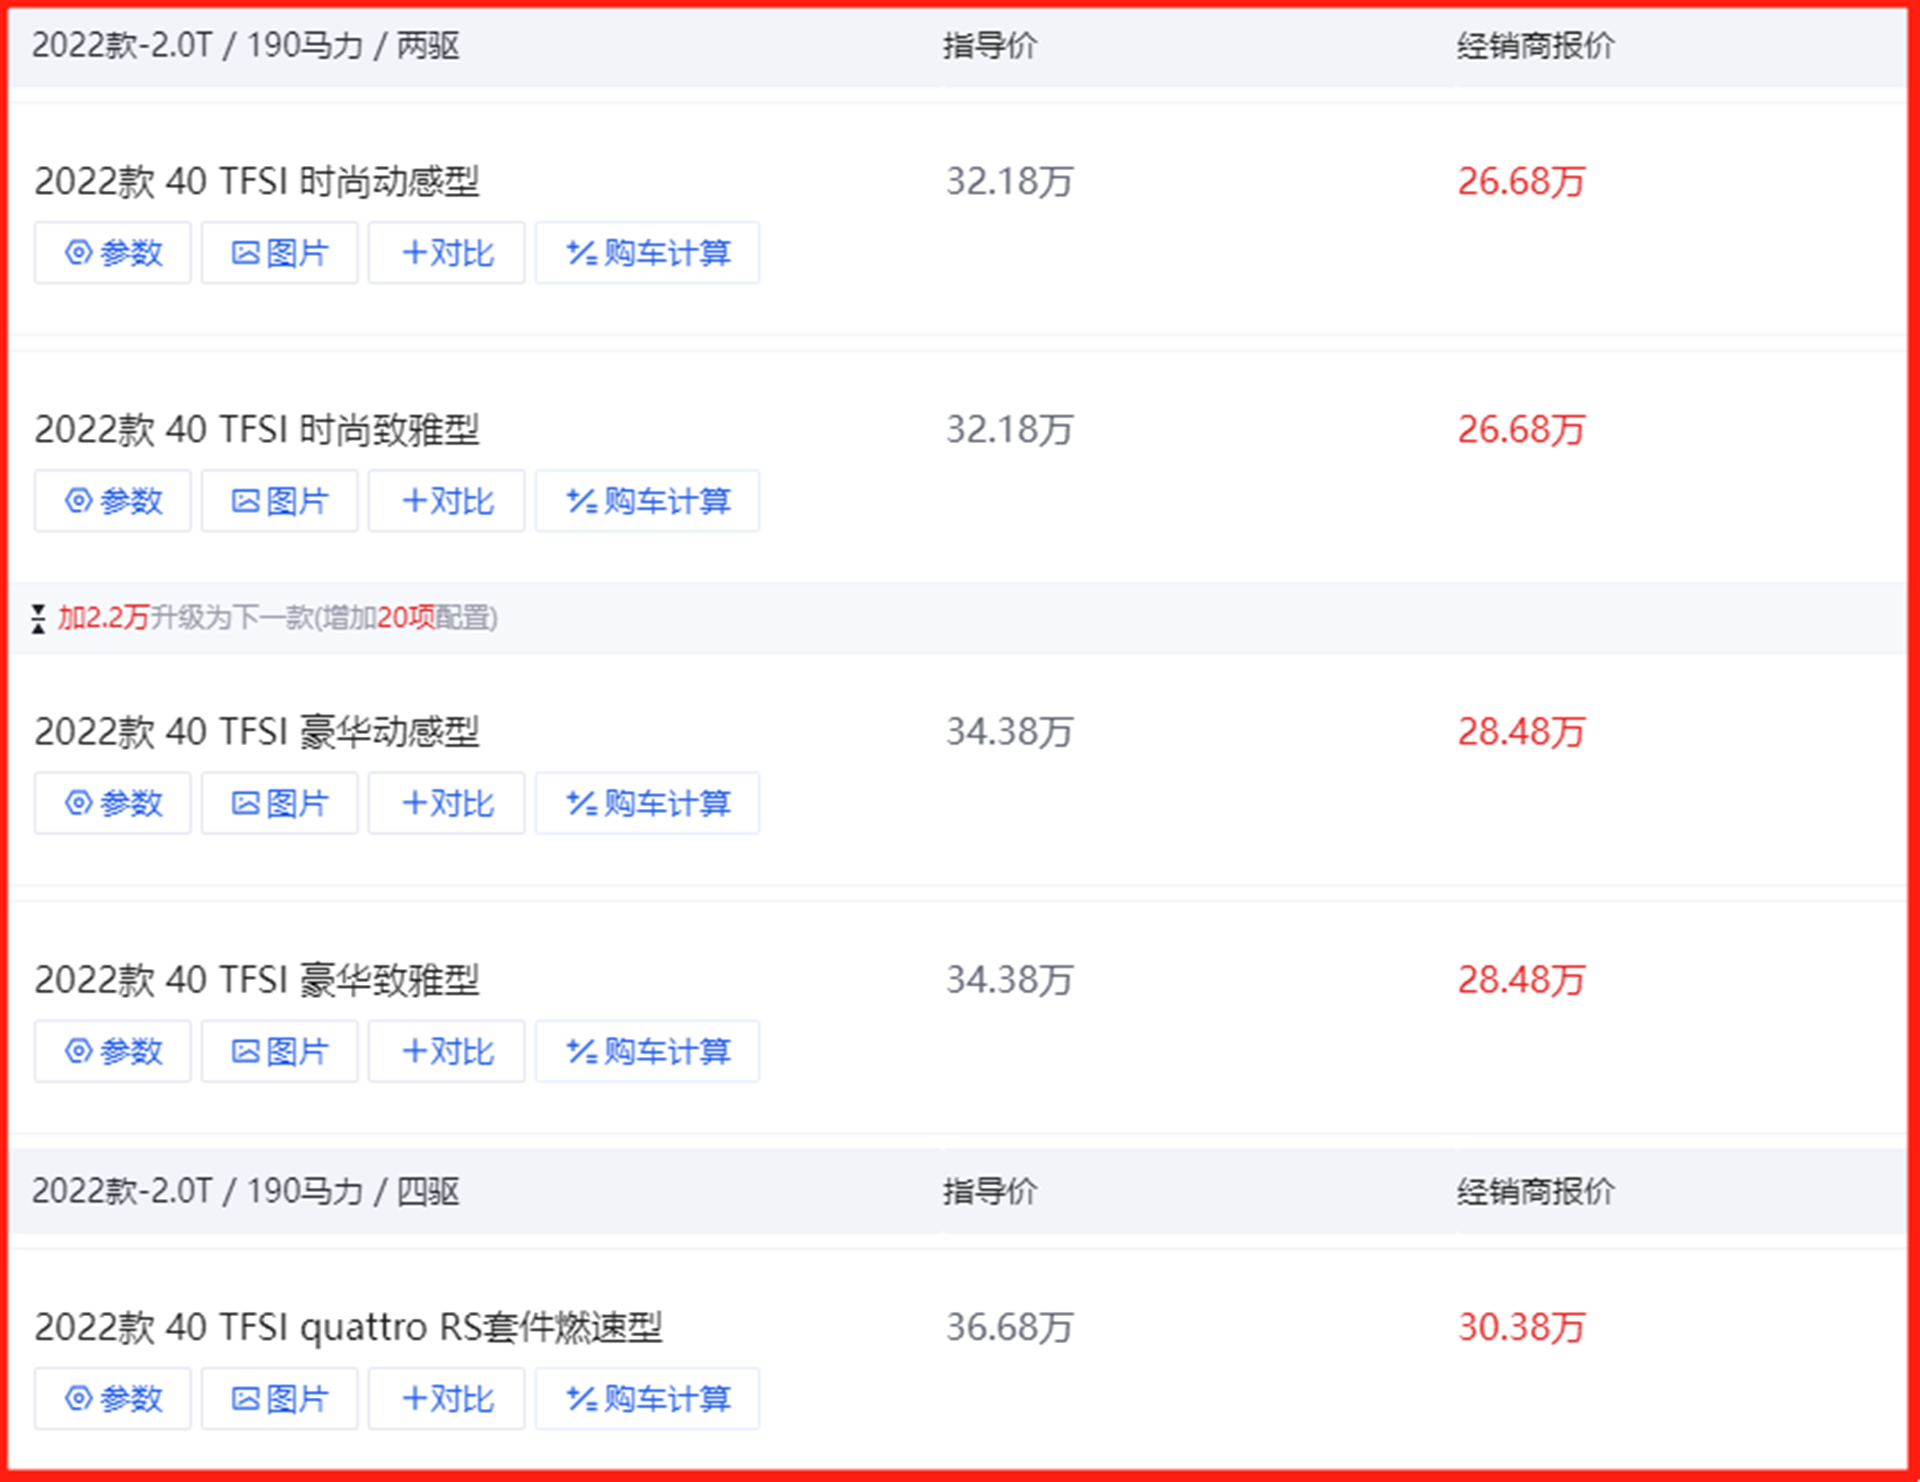Add 40 TFSI 时尚致雅型 to 对比
The width and height of the screenshot is (1920, 1482).
[446, 501]
